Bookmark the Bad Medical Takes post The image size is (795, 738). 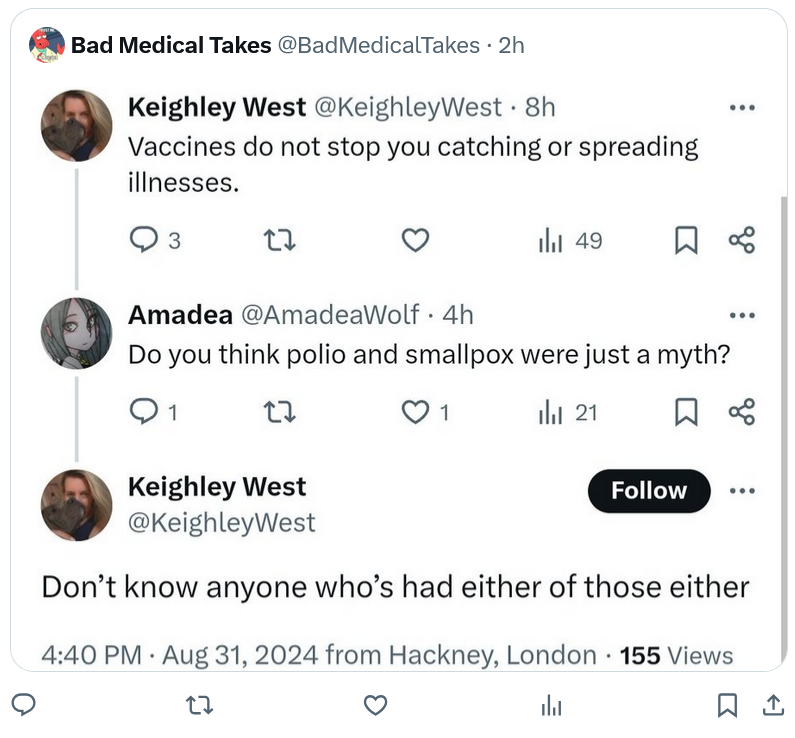point(728,706)
